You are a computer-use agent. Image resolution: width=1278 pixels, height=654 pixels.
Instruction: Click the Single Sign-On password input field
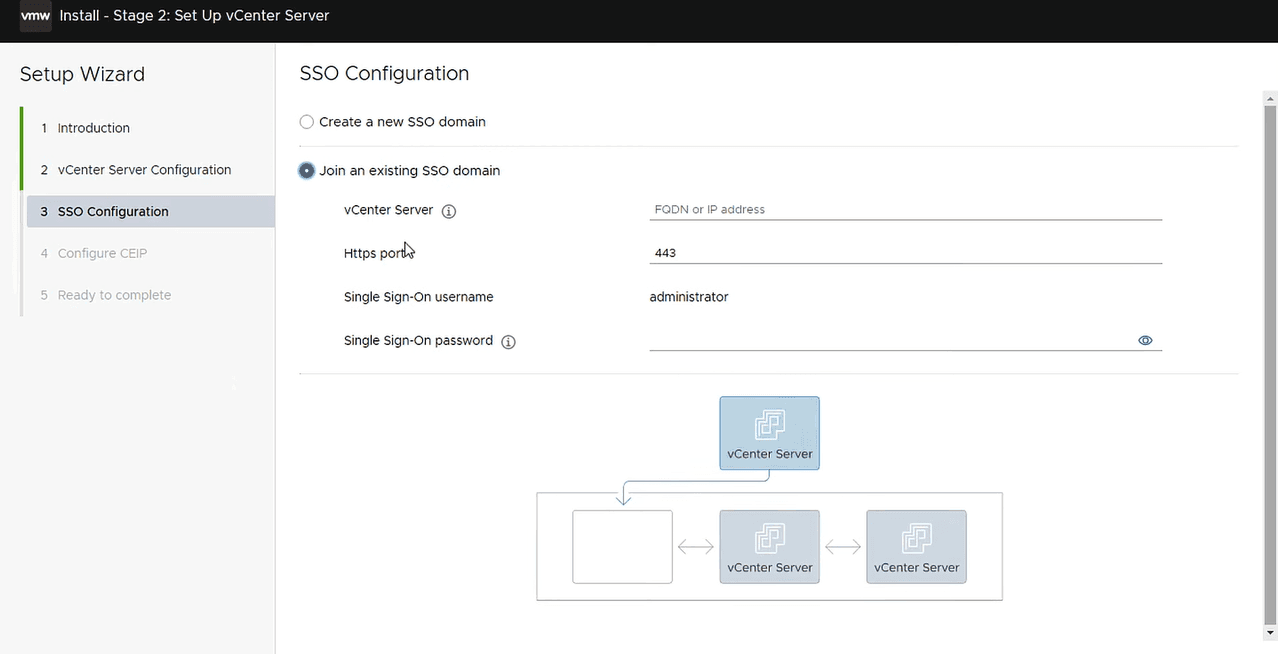tap(890, 341)
